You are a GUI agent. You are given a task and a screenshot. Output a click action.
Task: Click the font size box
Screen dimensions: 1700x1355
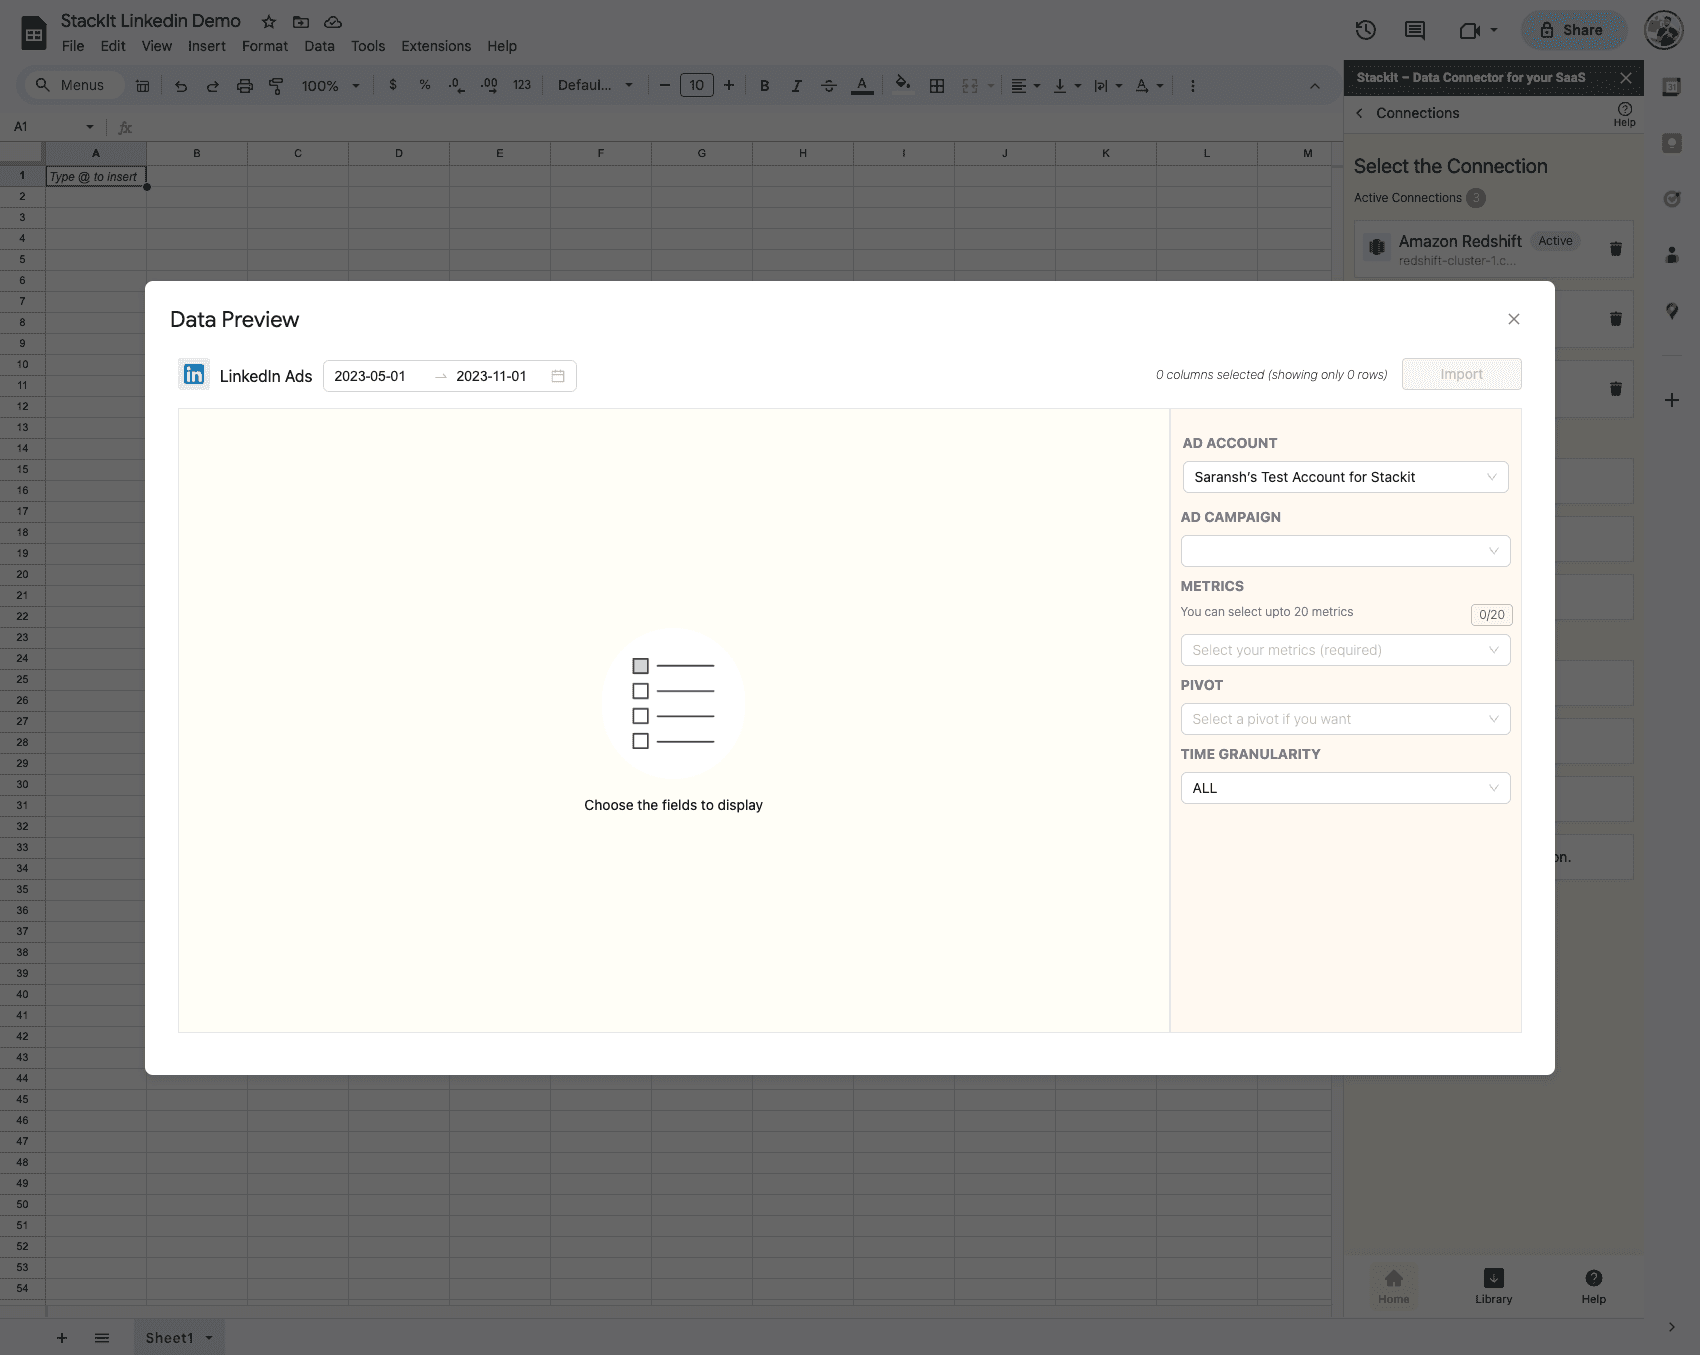pos(697,85)
